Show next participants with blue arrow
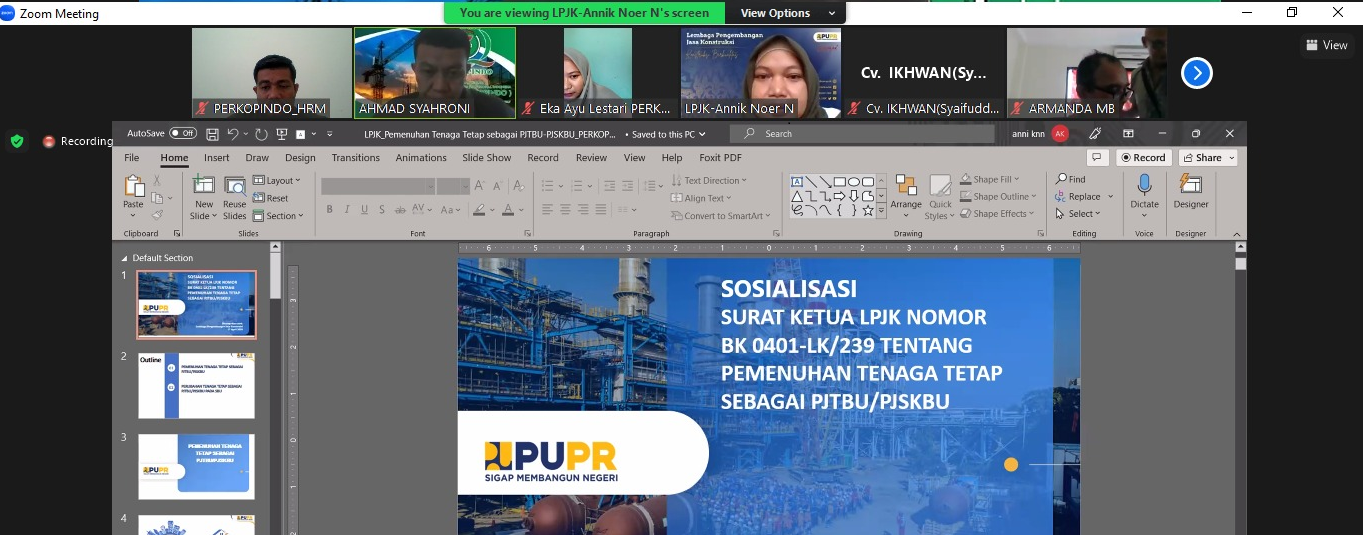Viewport: 1363px width, 535px height. click(1197, 73)
